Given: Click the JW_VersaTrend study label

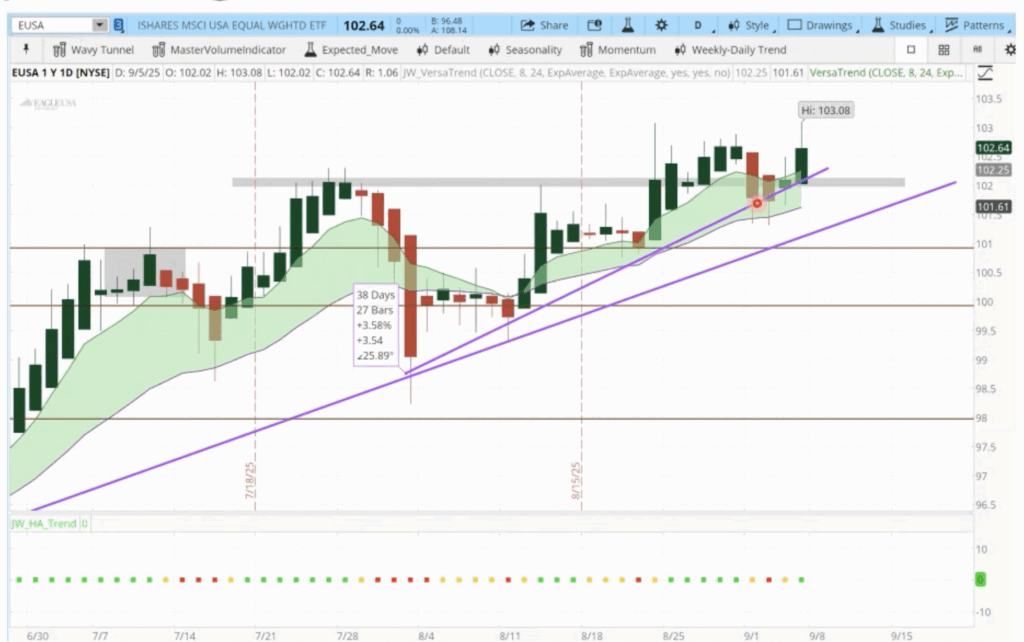Looking at the screenshot, I should click(566, 72).
